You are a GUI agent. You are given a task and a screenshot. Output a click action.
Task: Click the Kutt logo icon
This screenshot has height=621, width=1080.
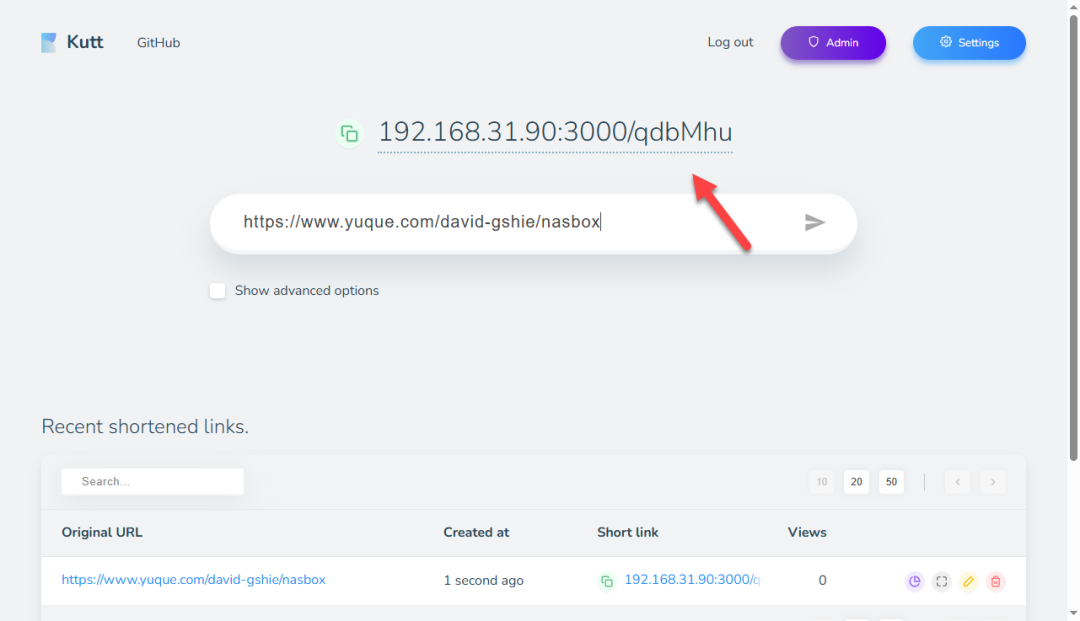(49, 43)
